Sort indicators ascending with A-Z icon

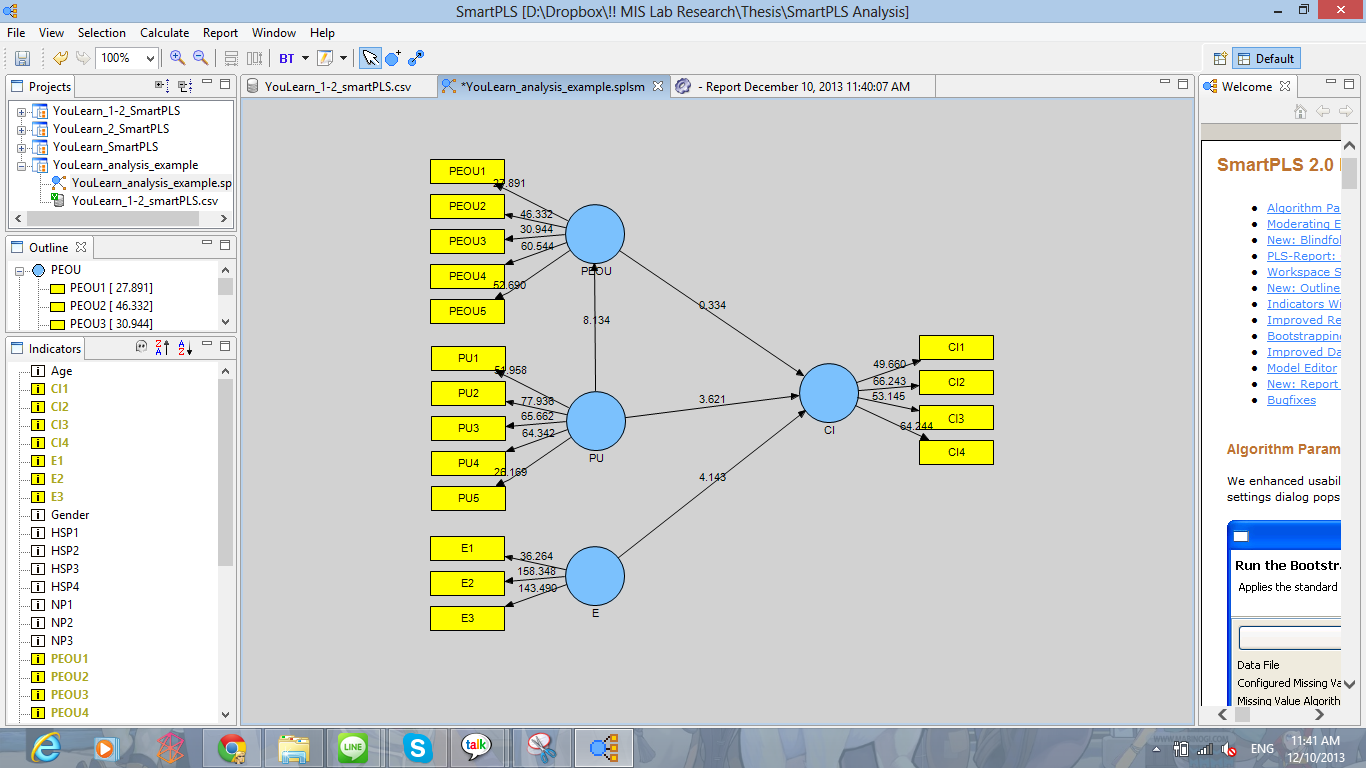(x=184, y=346)
